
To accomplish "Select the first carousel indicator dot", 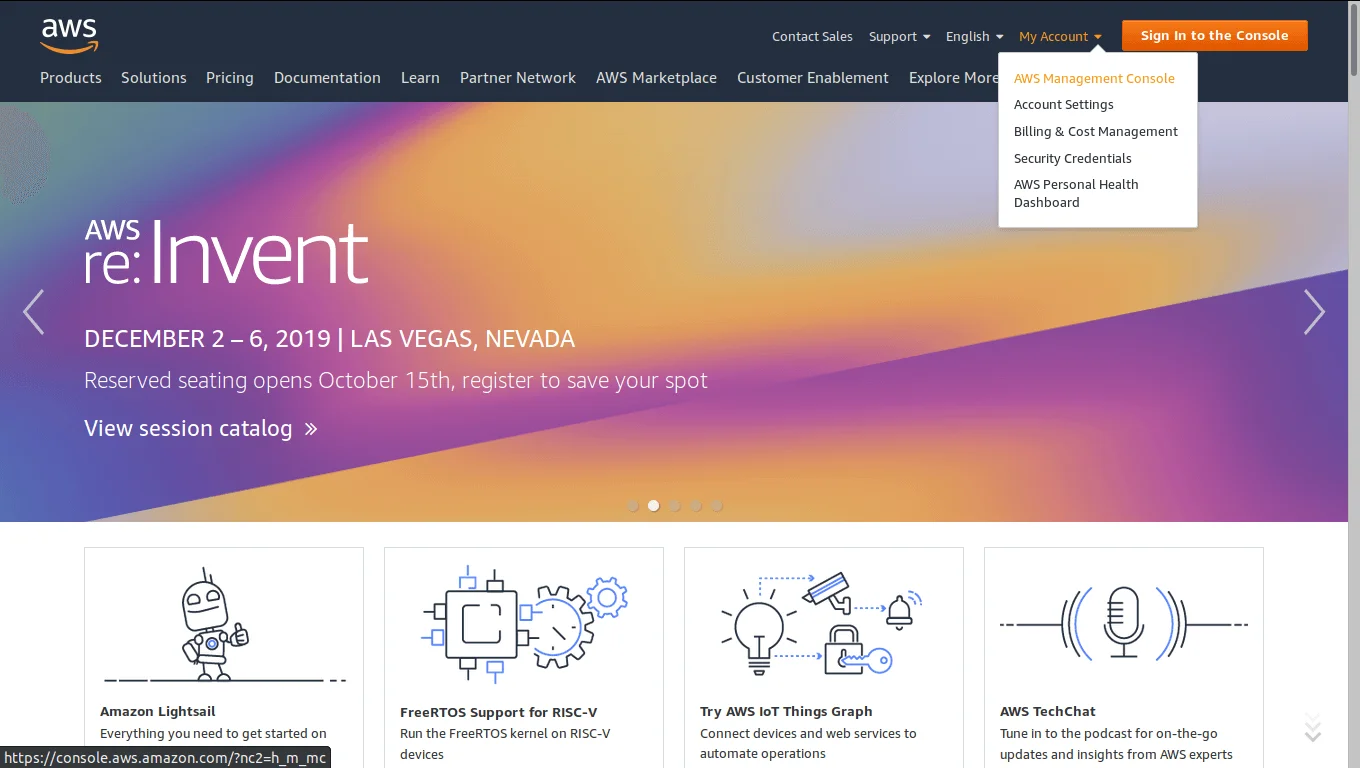I will [x=633, y=506].
